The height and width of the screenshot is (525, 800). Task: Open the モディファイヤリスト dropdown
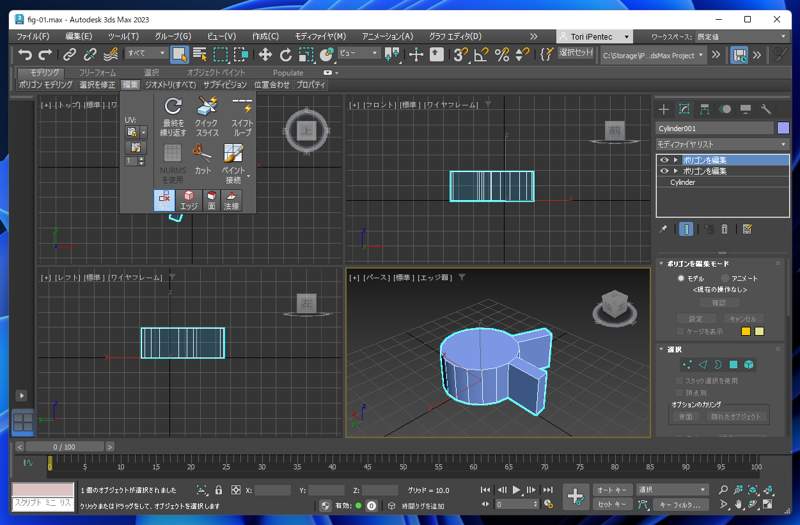(722, 144)
